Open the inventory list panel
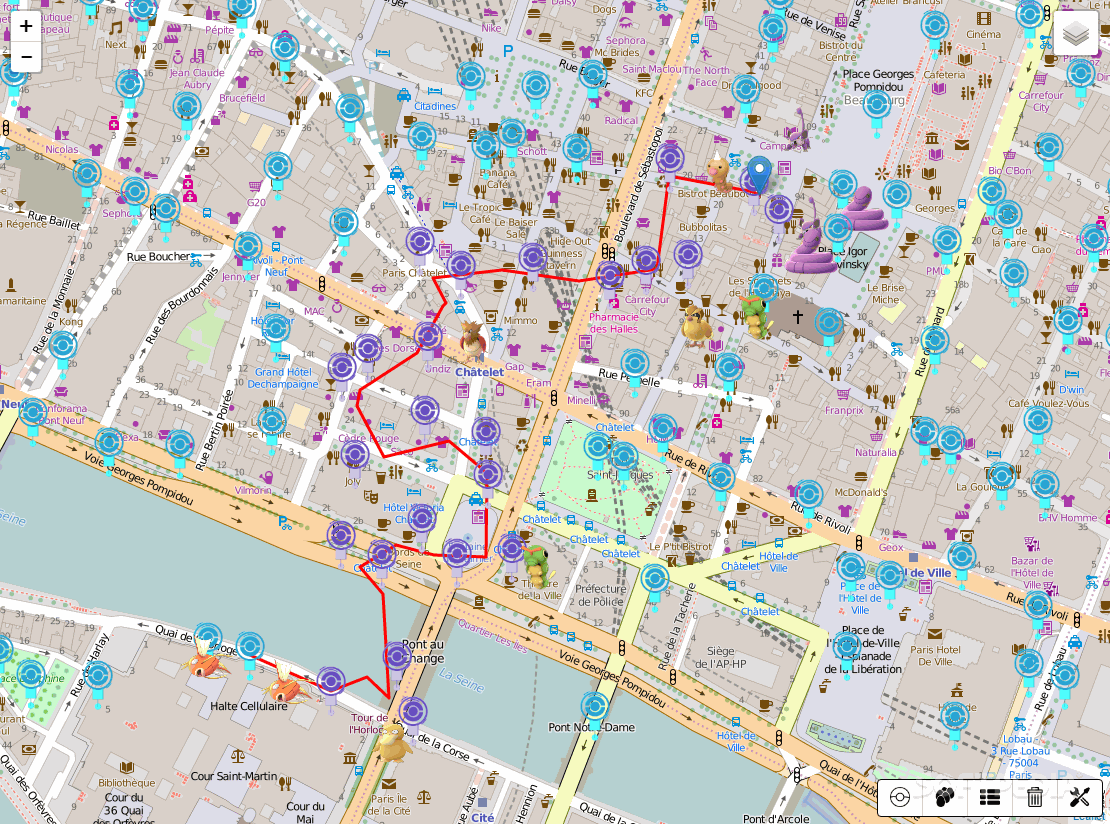This screenshot has width=1110, height=824. [990, 798]
